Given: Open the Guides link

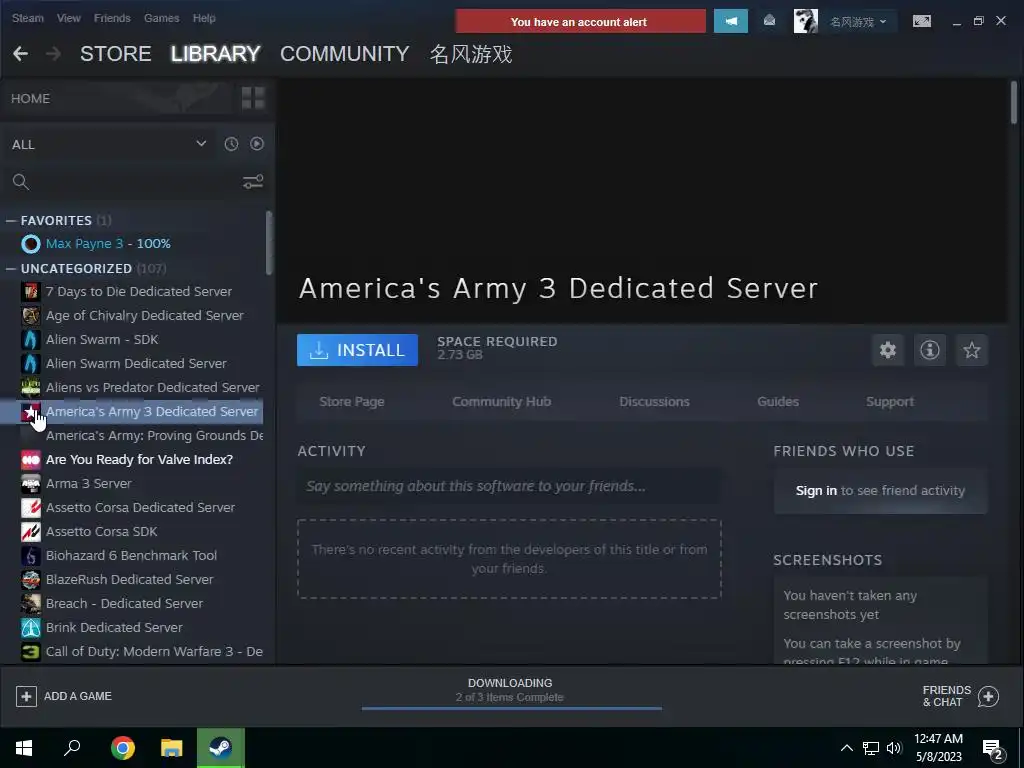Looking at the screenshot, I should [778, 402].
